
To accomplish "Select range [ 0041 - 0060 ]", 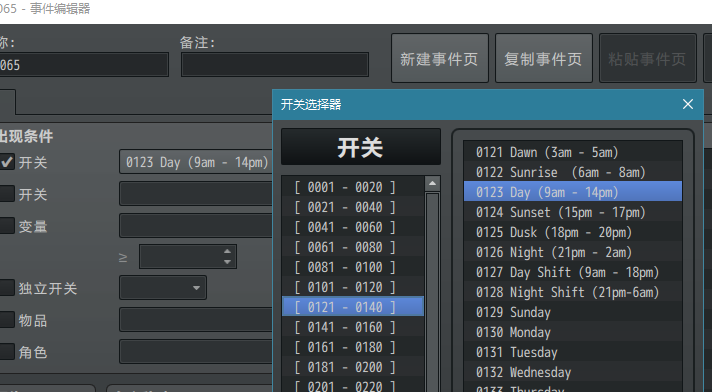I will [x=353, y=227].
